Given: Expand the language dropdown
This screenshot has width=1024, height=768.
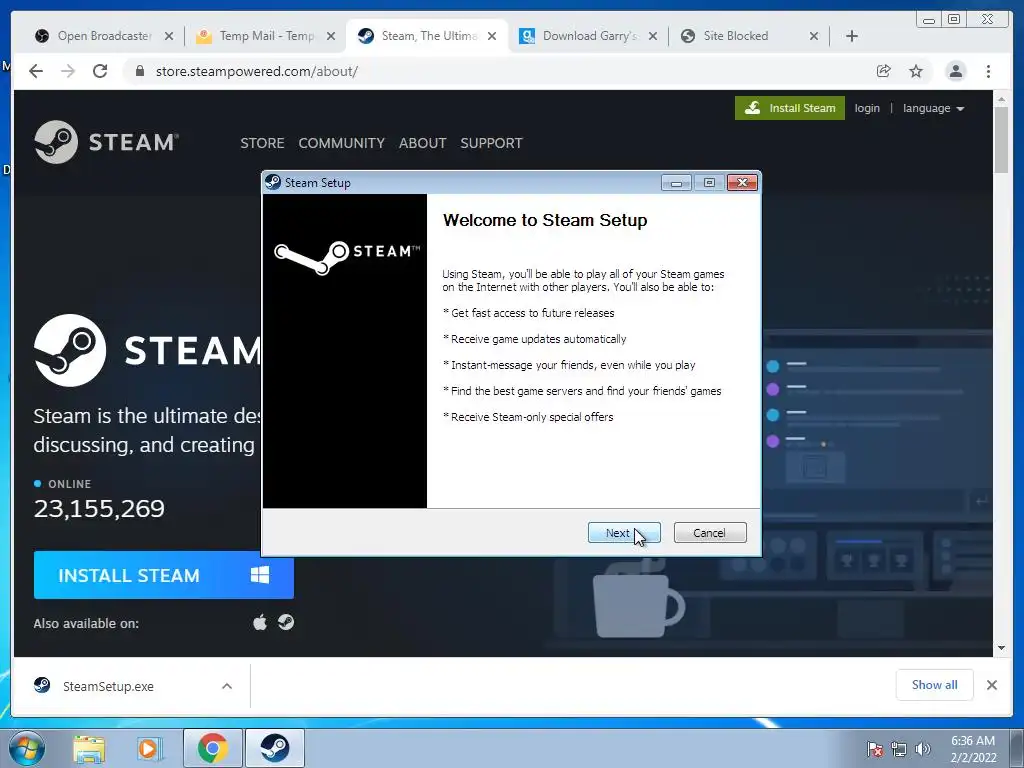Looking at the screenshot, I should (x=933, y=108).
